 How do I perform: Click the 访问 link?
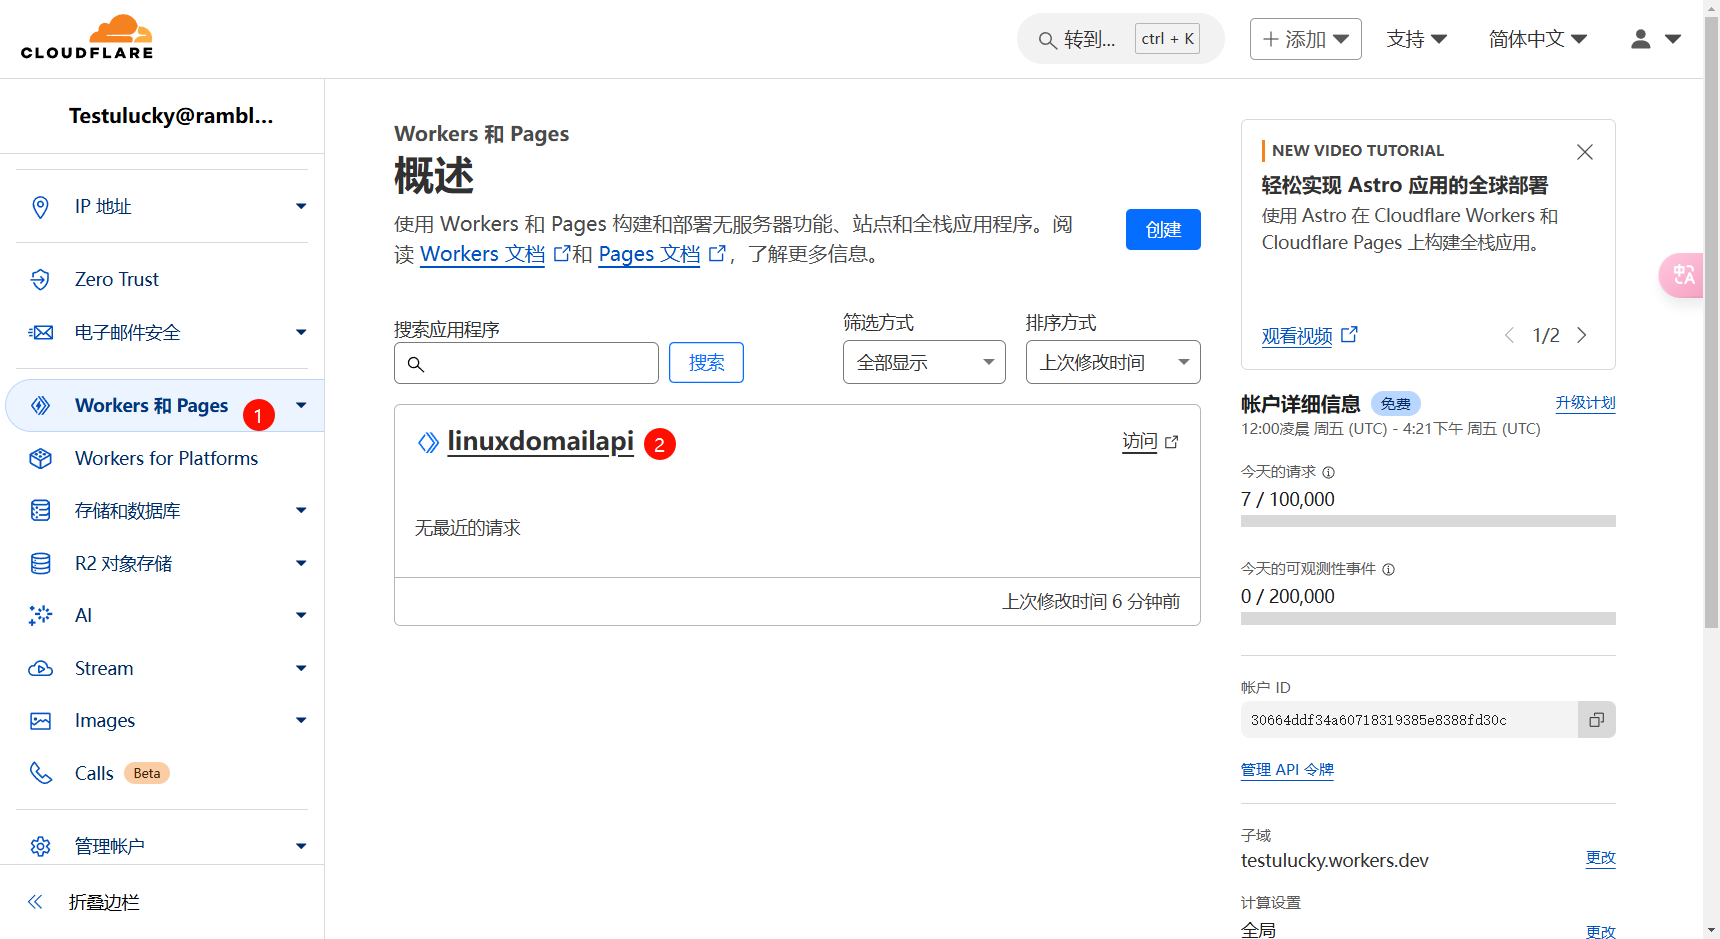click(1139, 441)
